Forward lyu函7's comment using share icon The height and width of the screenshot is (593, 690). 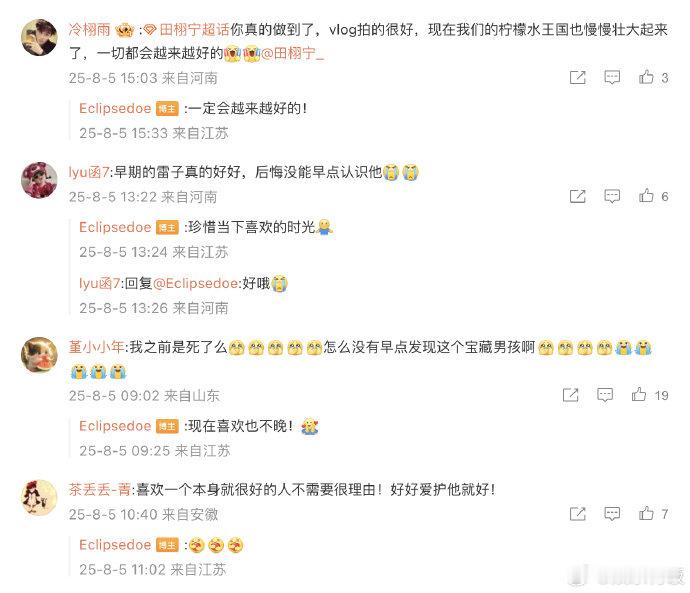tap(577, 196)
